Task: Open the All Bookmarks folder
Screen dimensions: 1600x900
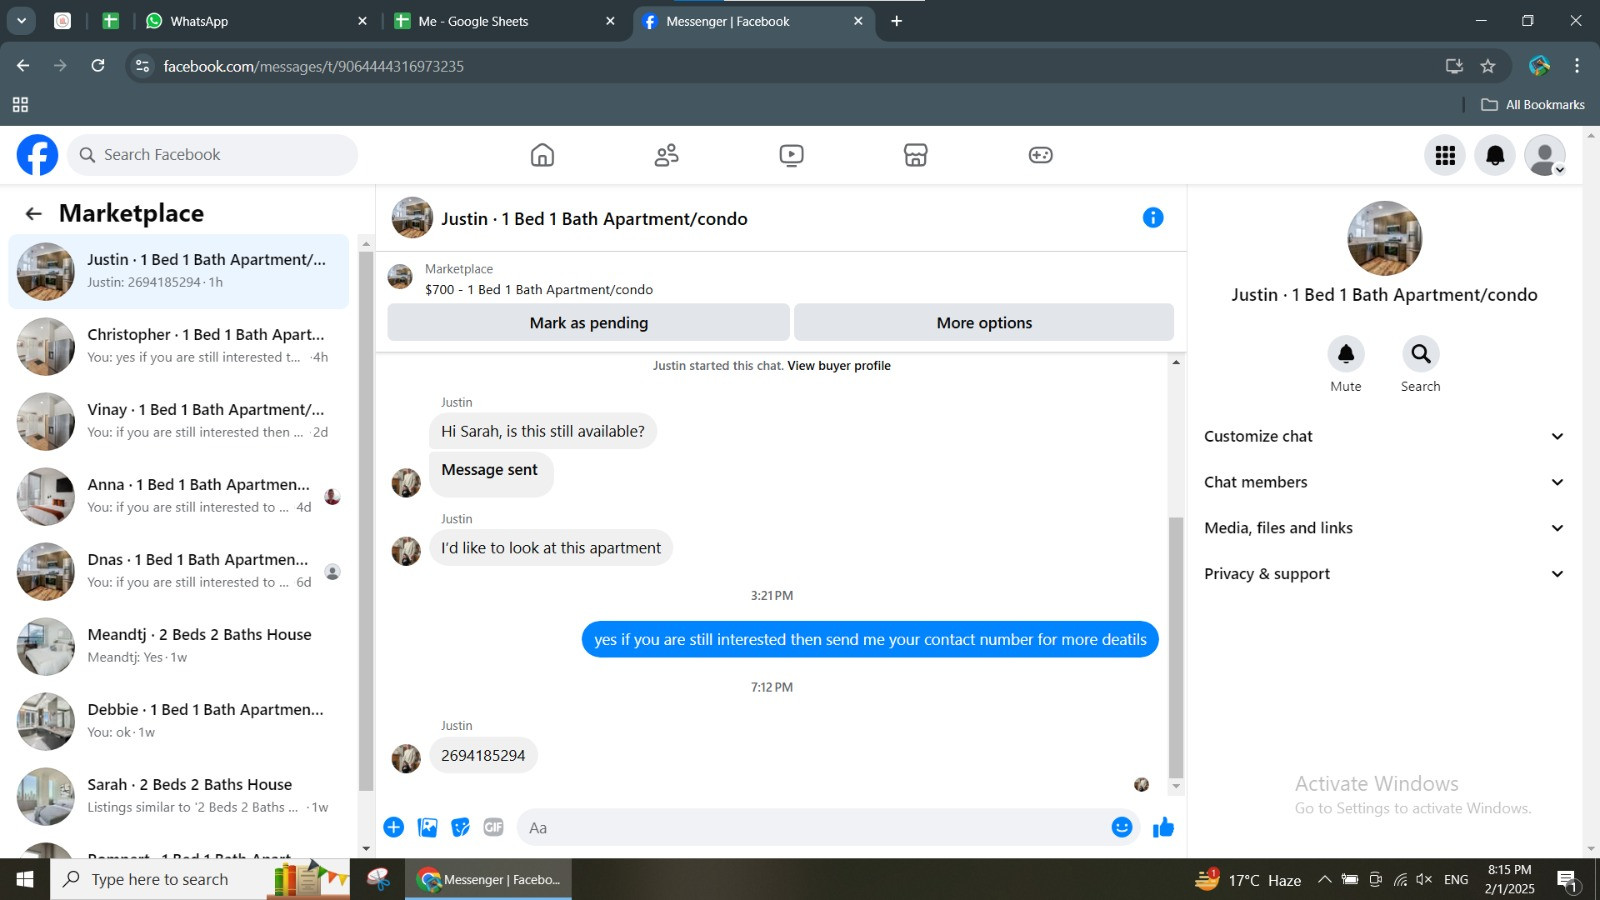Action: [1535, 105]
